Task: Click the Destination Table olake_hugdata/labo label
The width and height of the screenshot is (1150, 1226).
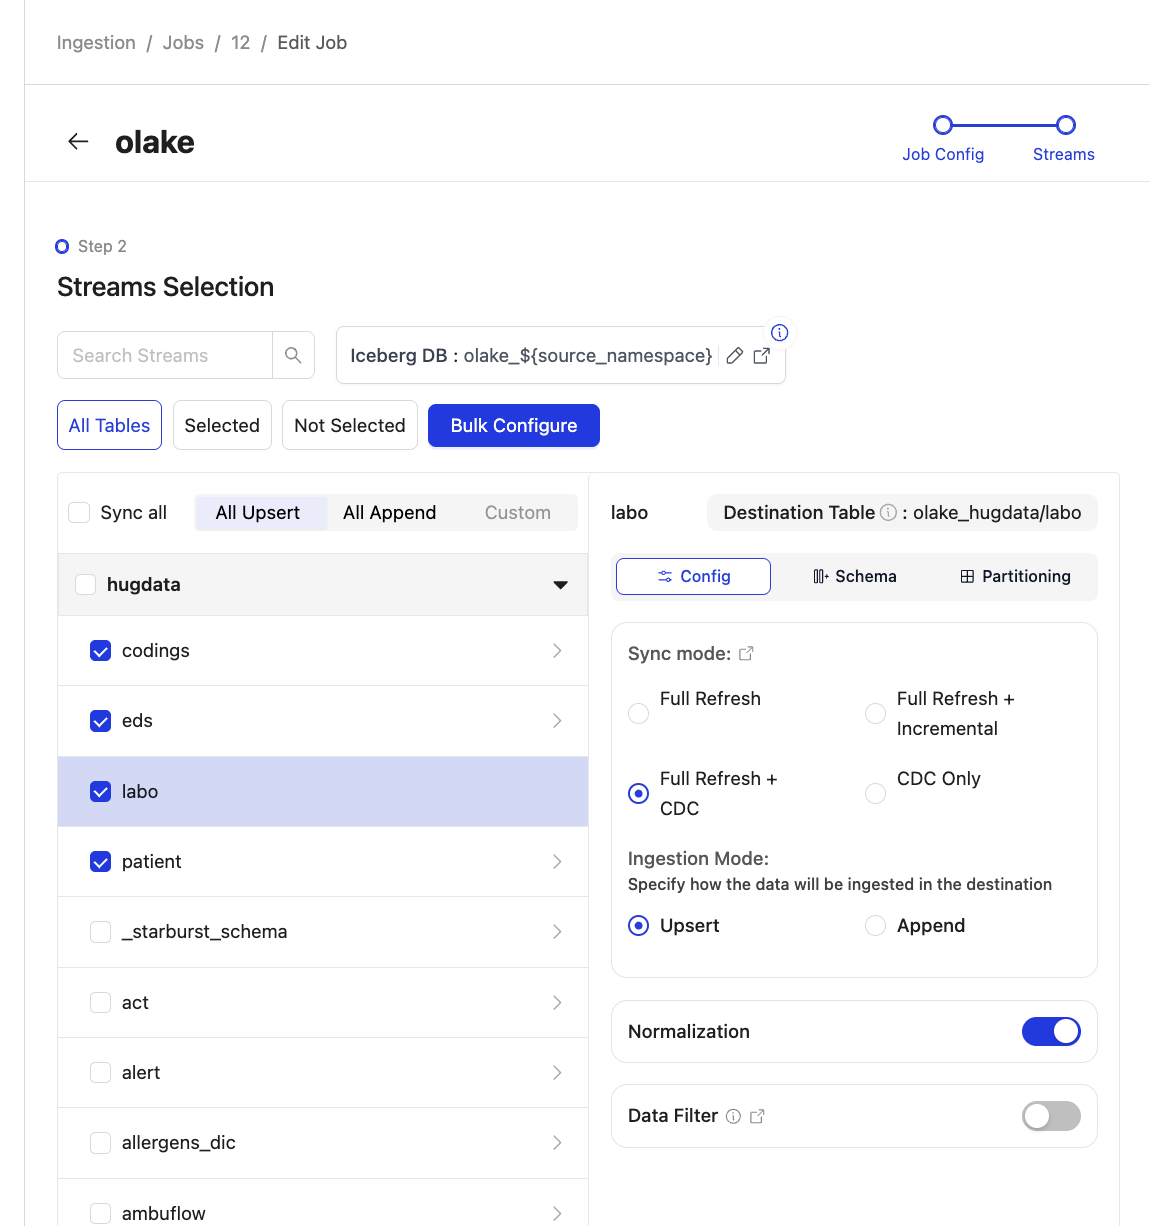Action: 902,513
